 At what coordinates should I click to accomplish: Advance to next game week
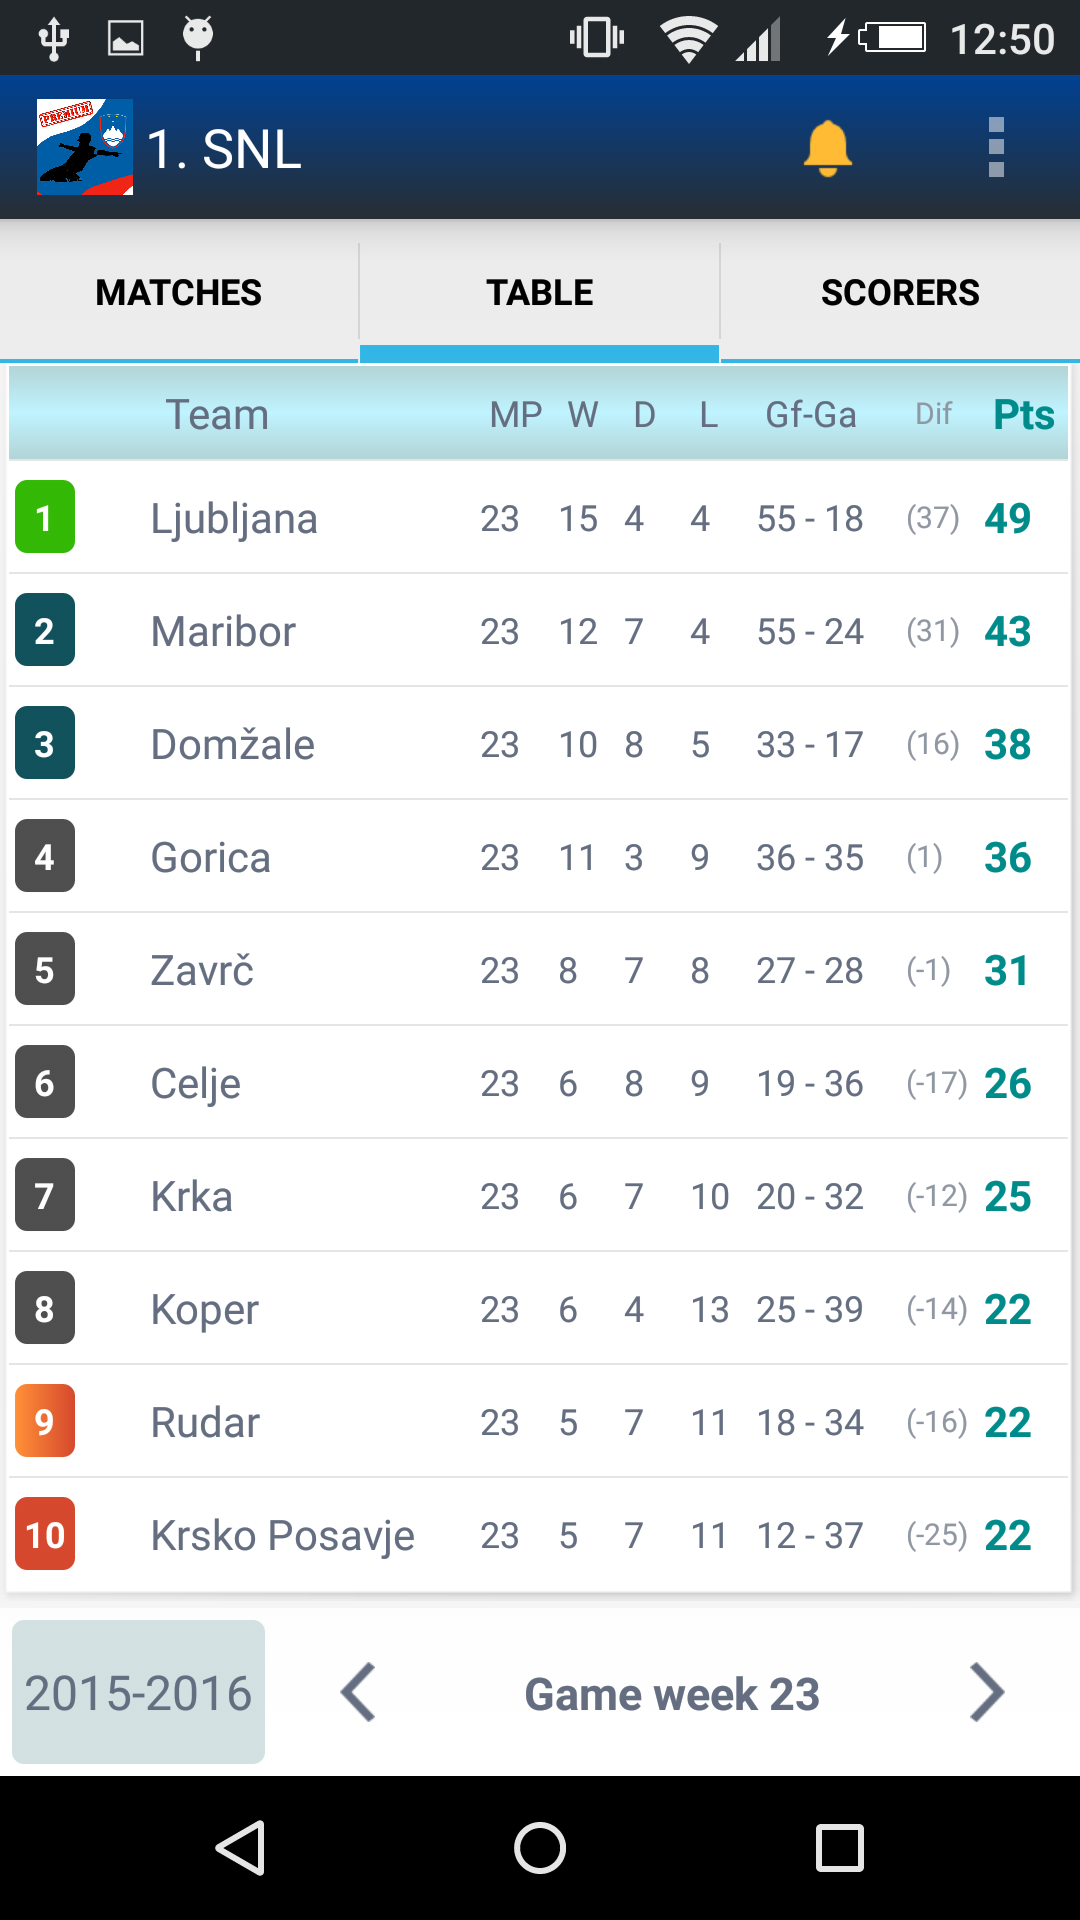coord(988,1692)
